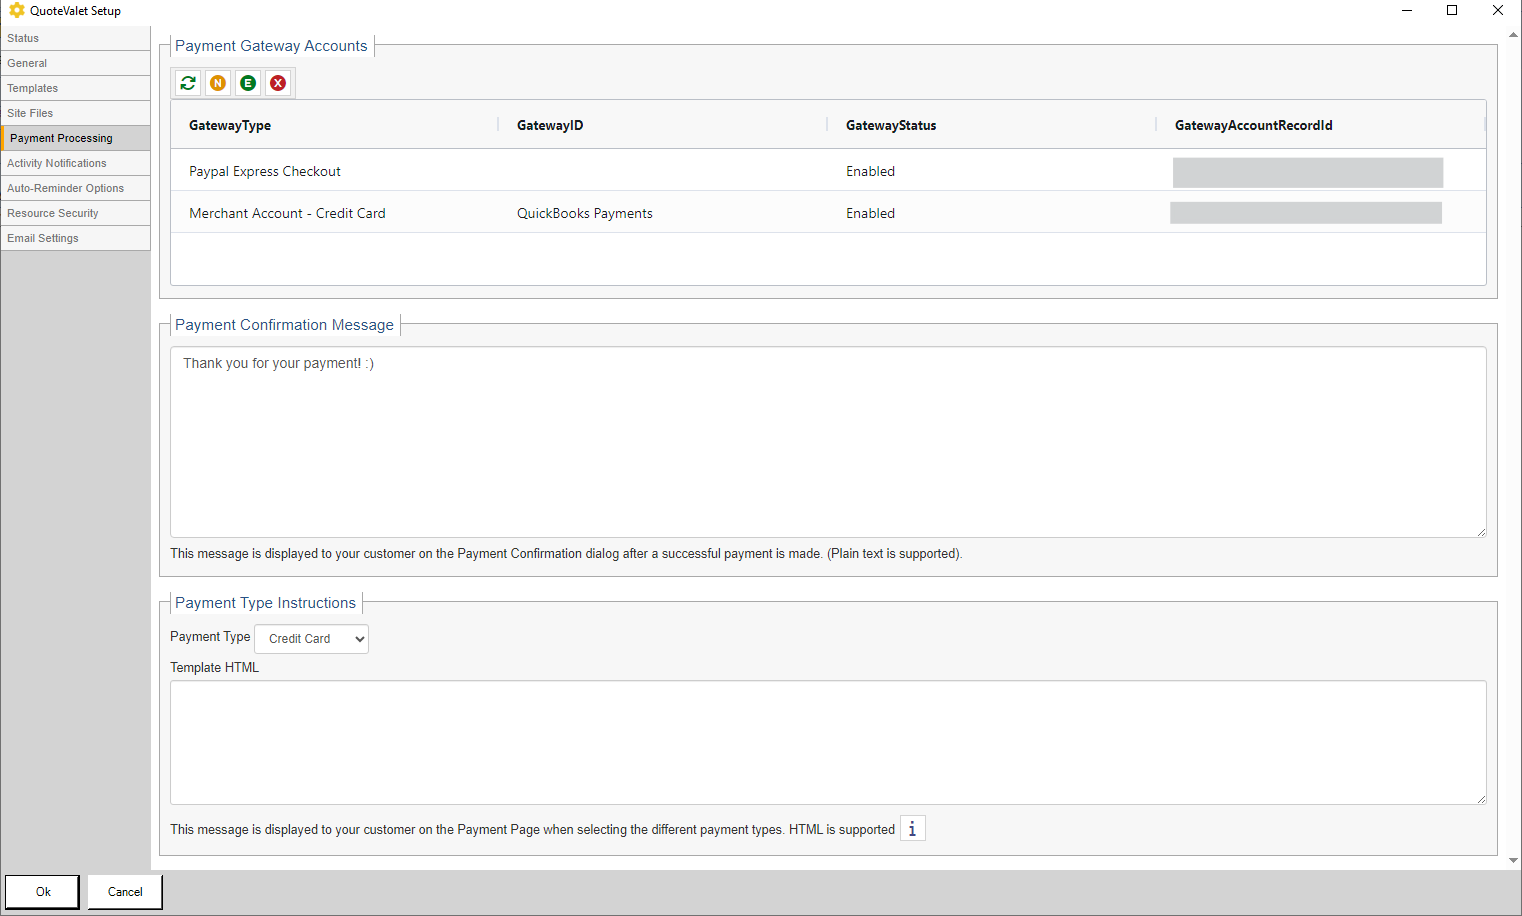
Task: Open the Payment Type dropdown
Action: pyautogui.click(x=312, y=639)
